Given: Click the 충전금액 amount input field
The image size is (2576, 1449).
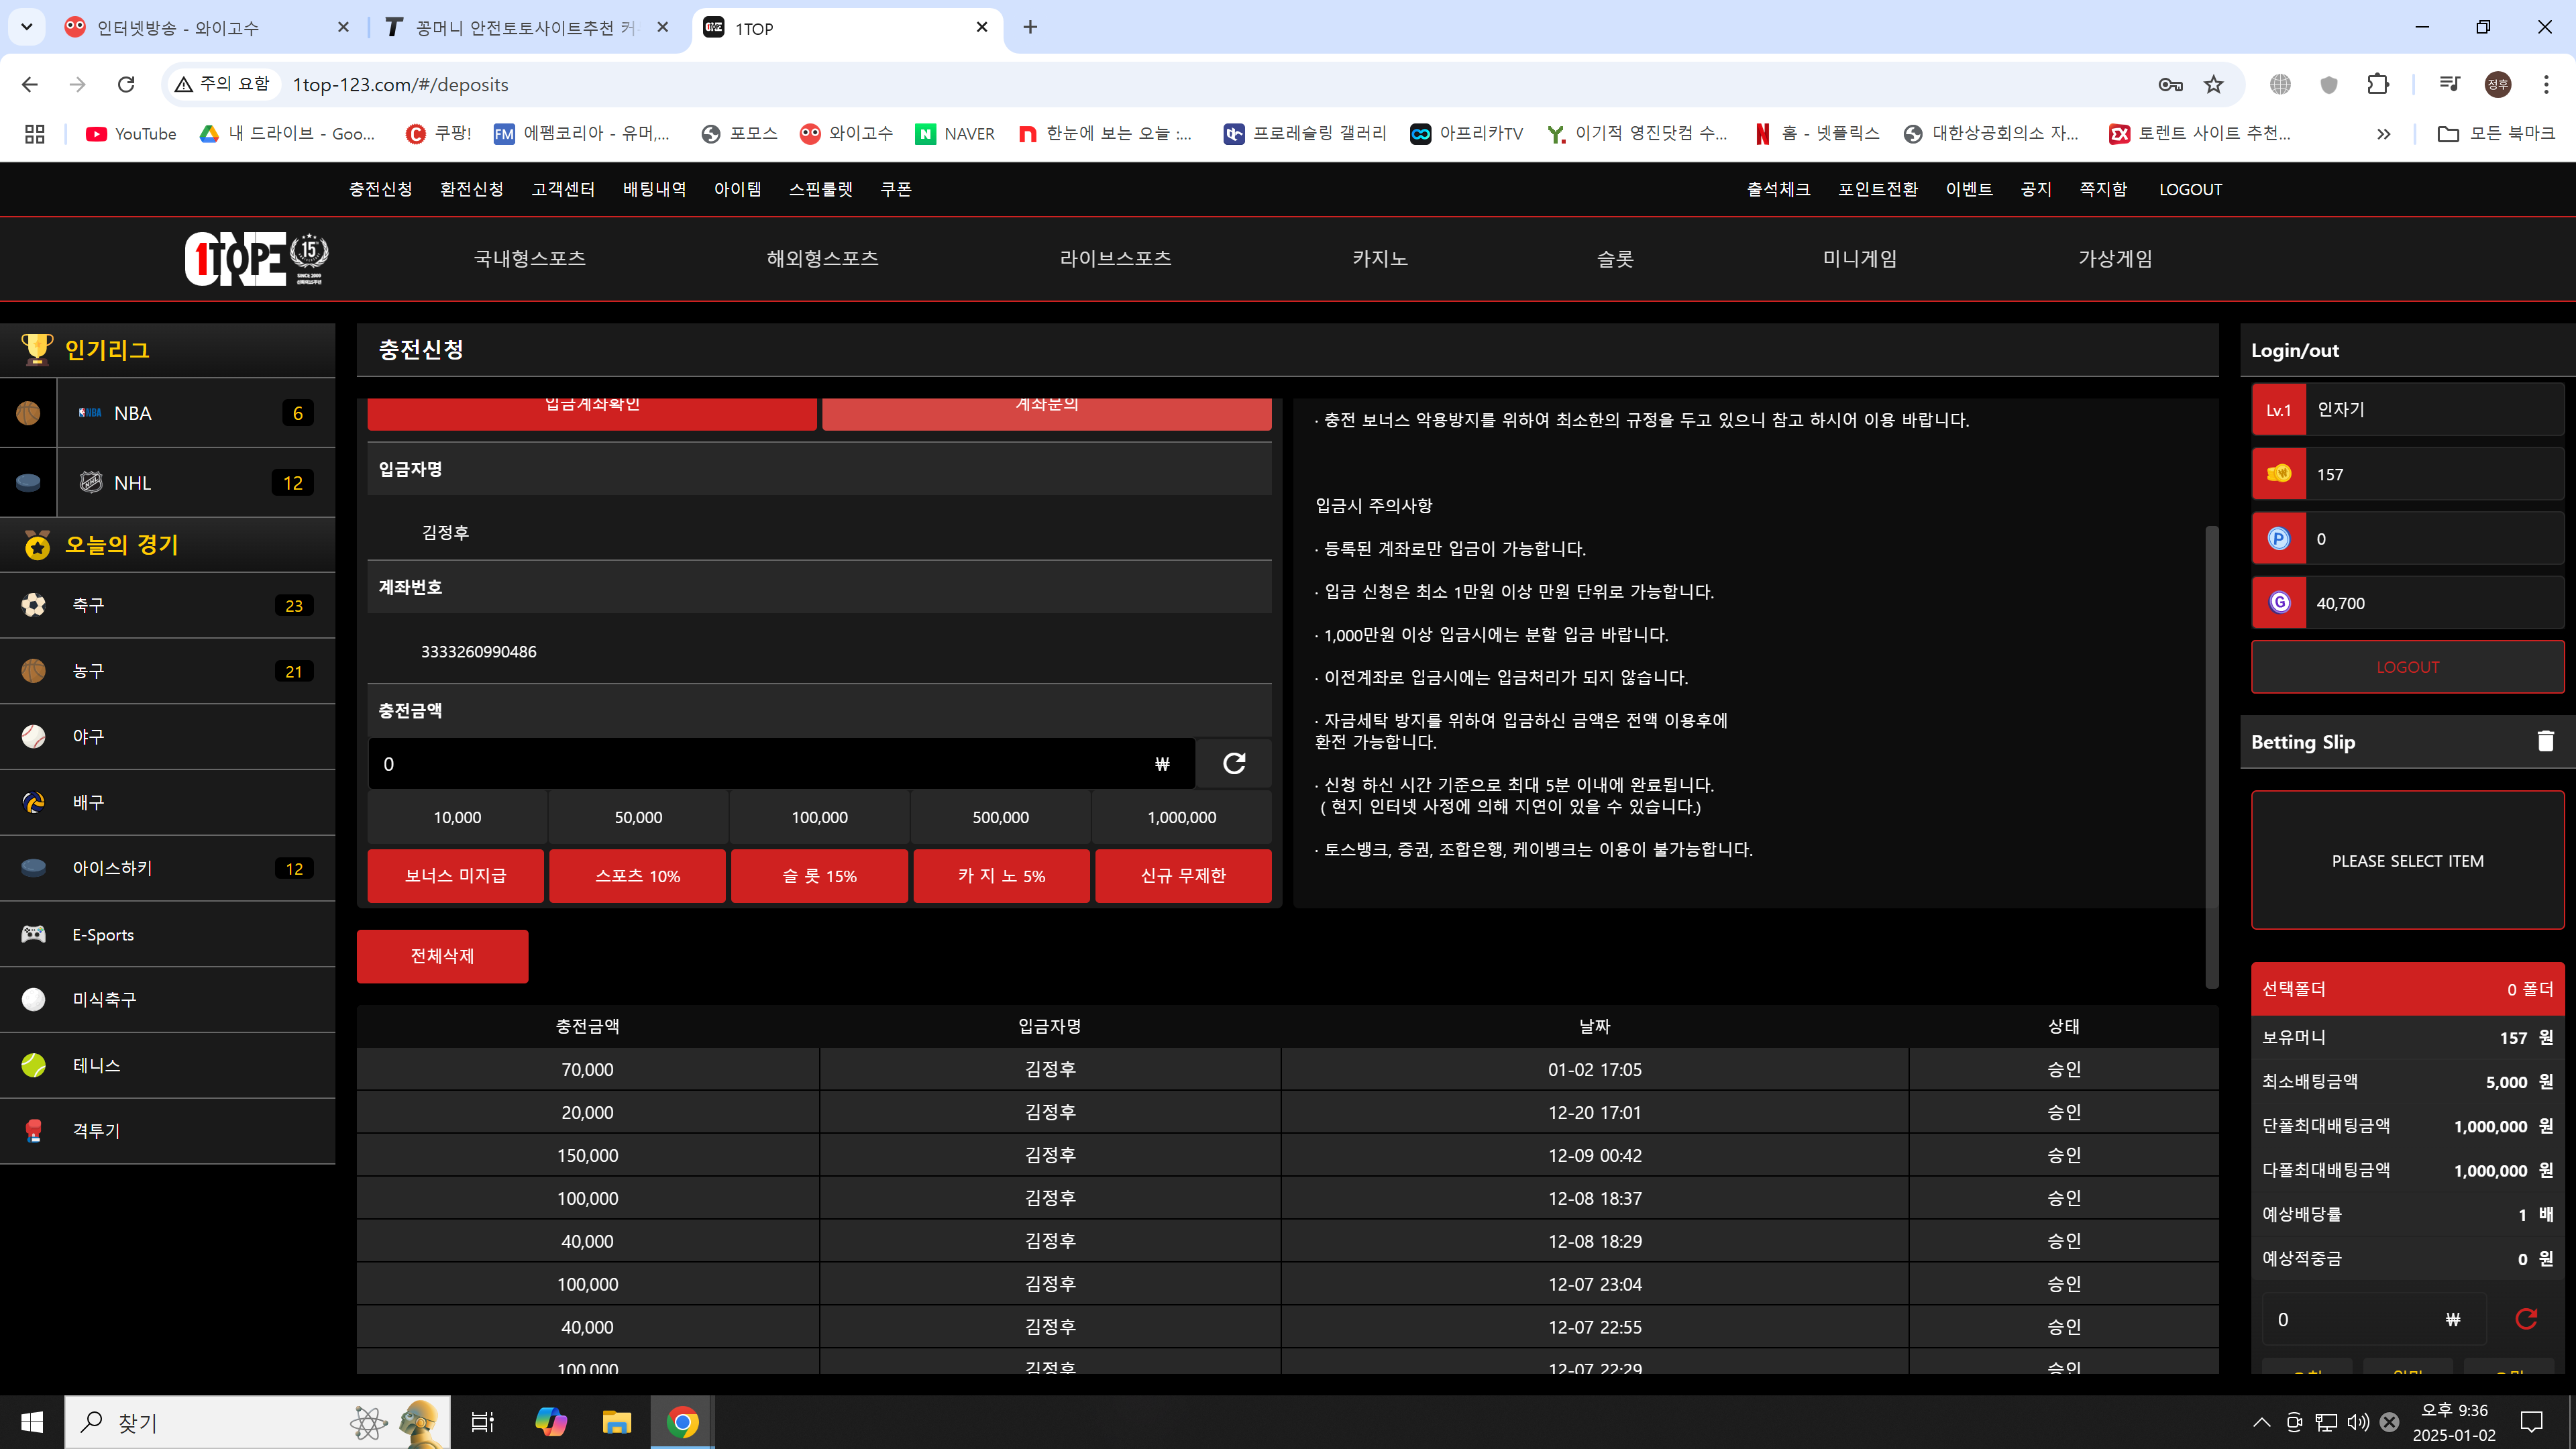Looking at the screenshot, I should pos(760,764).
